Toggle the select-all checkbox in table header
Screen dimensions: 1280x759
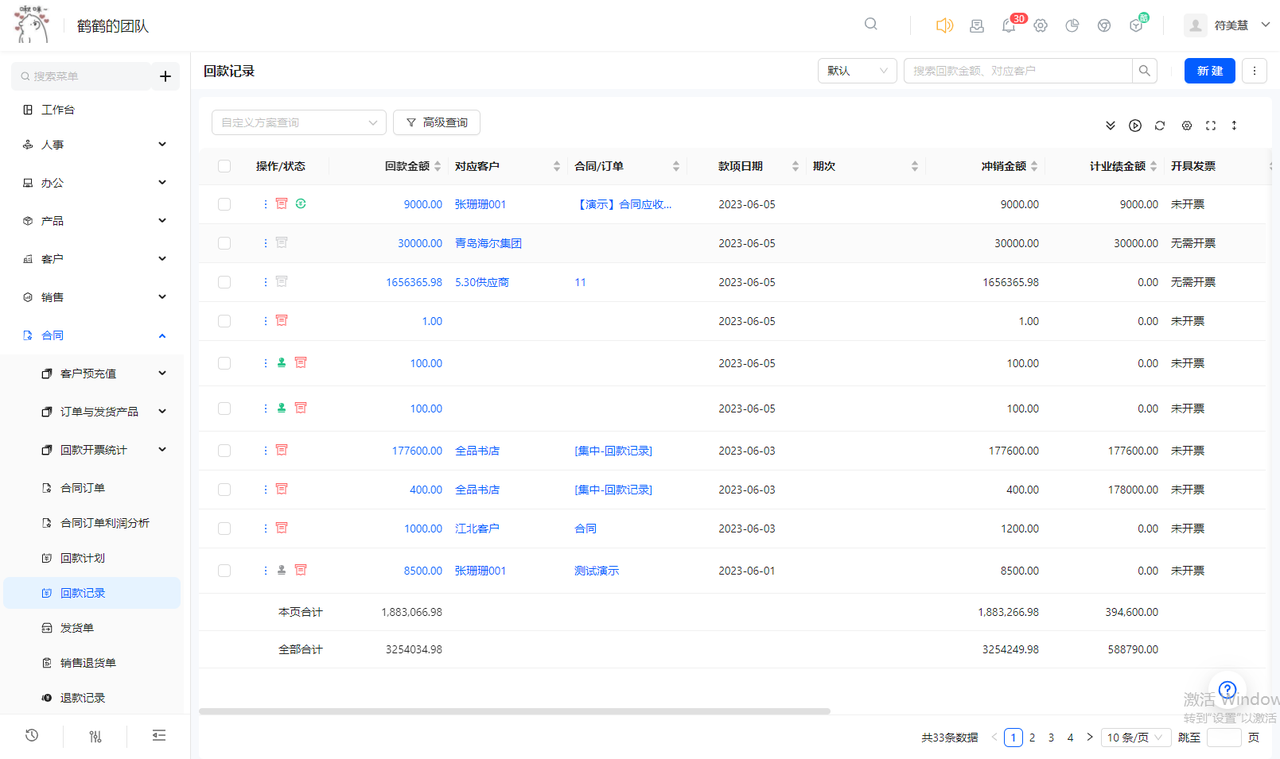(x=224, y=167)
